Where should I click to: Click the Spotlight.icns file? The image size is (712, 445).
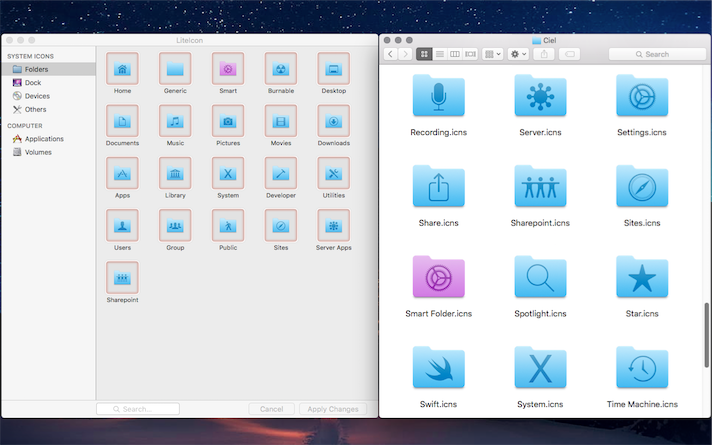click(x=540, y=277)
